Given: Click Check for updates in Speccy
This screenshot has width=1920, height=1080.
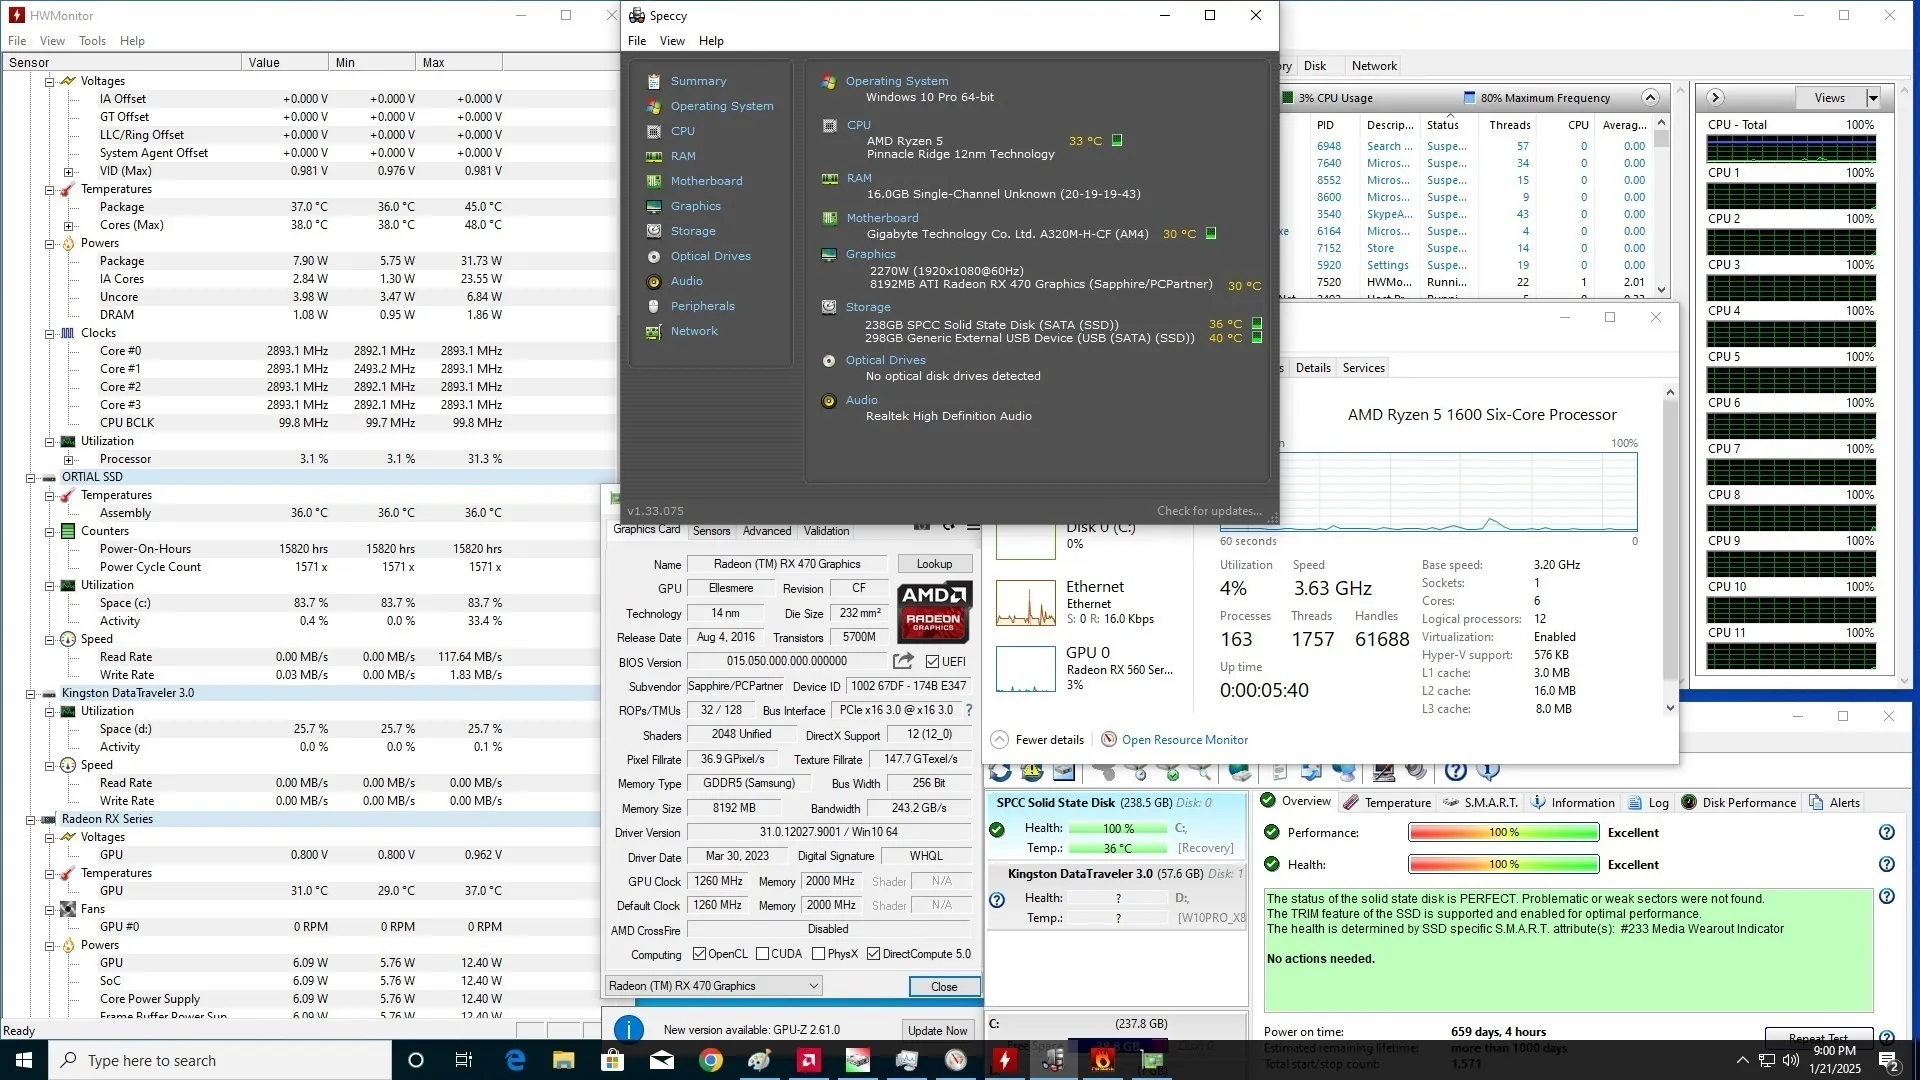Looking at the screenshot, I should tap(1209, 511).
